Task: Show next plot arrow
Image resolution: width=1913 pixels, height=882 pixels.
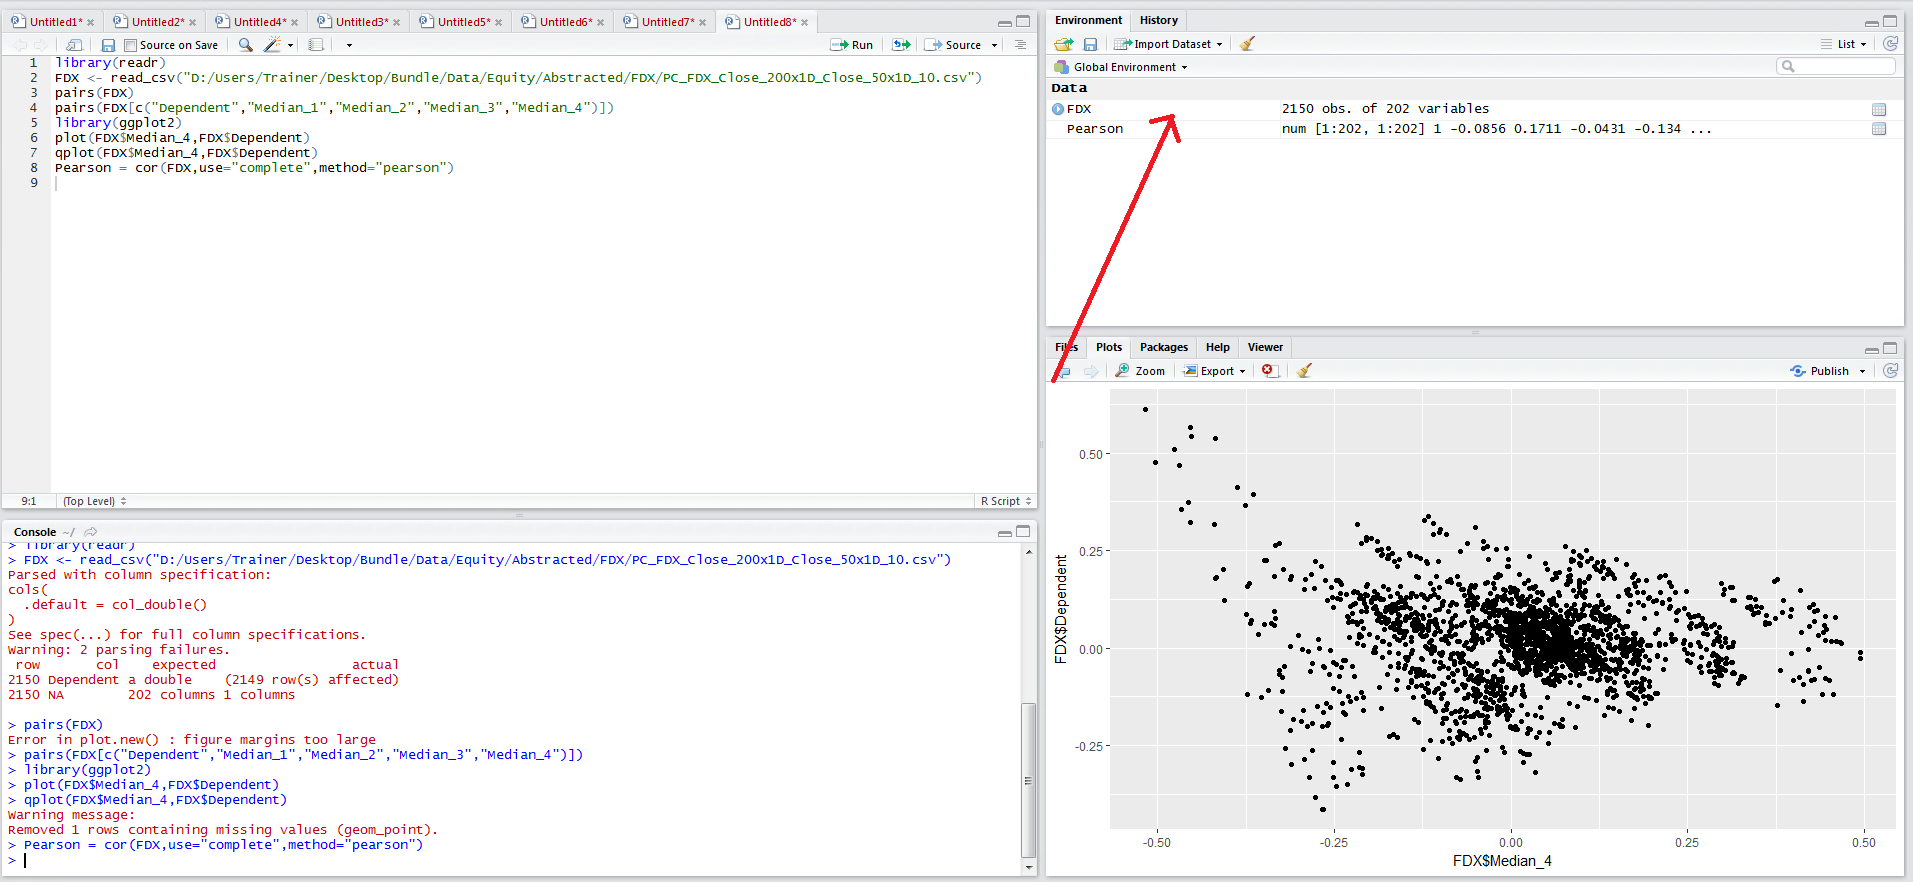Action: [1090, 371]
